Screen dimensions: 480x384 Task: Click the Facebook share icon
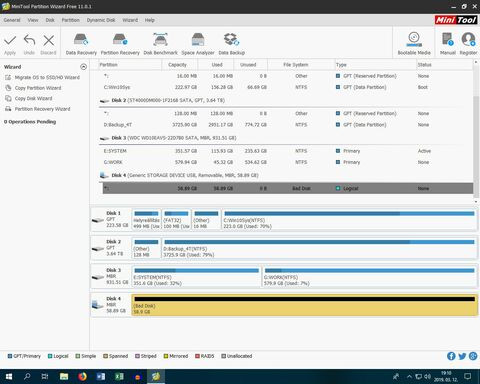coord(451,356)
